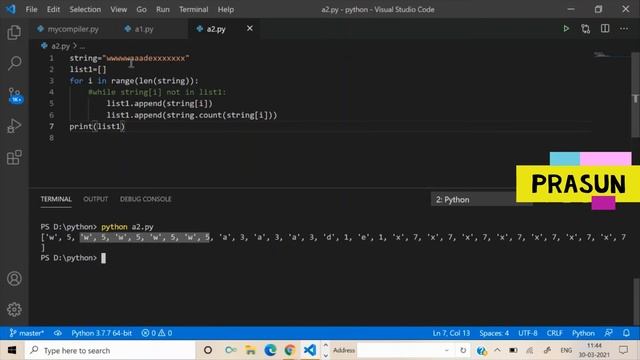Open the Go menu

tap(141, 9)
